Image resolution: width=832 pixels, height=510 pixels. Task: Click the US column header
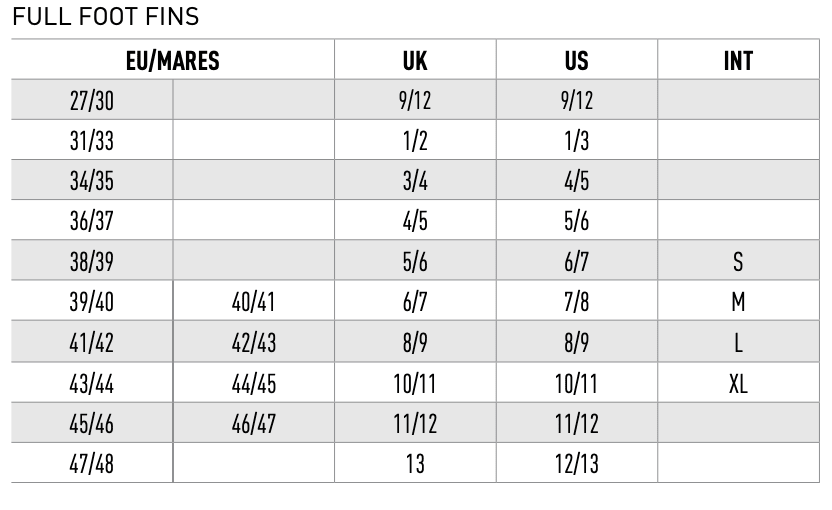tap(577, 60)
